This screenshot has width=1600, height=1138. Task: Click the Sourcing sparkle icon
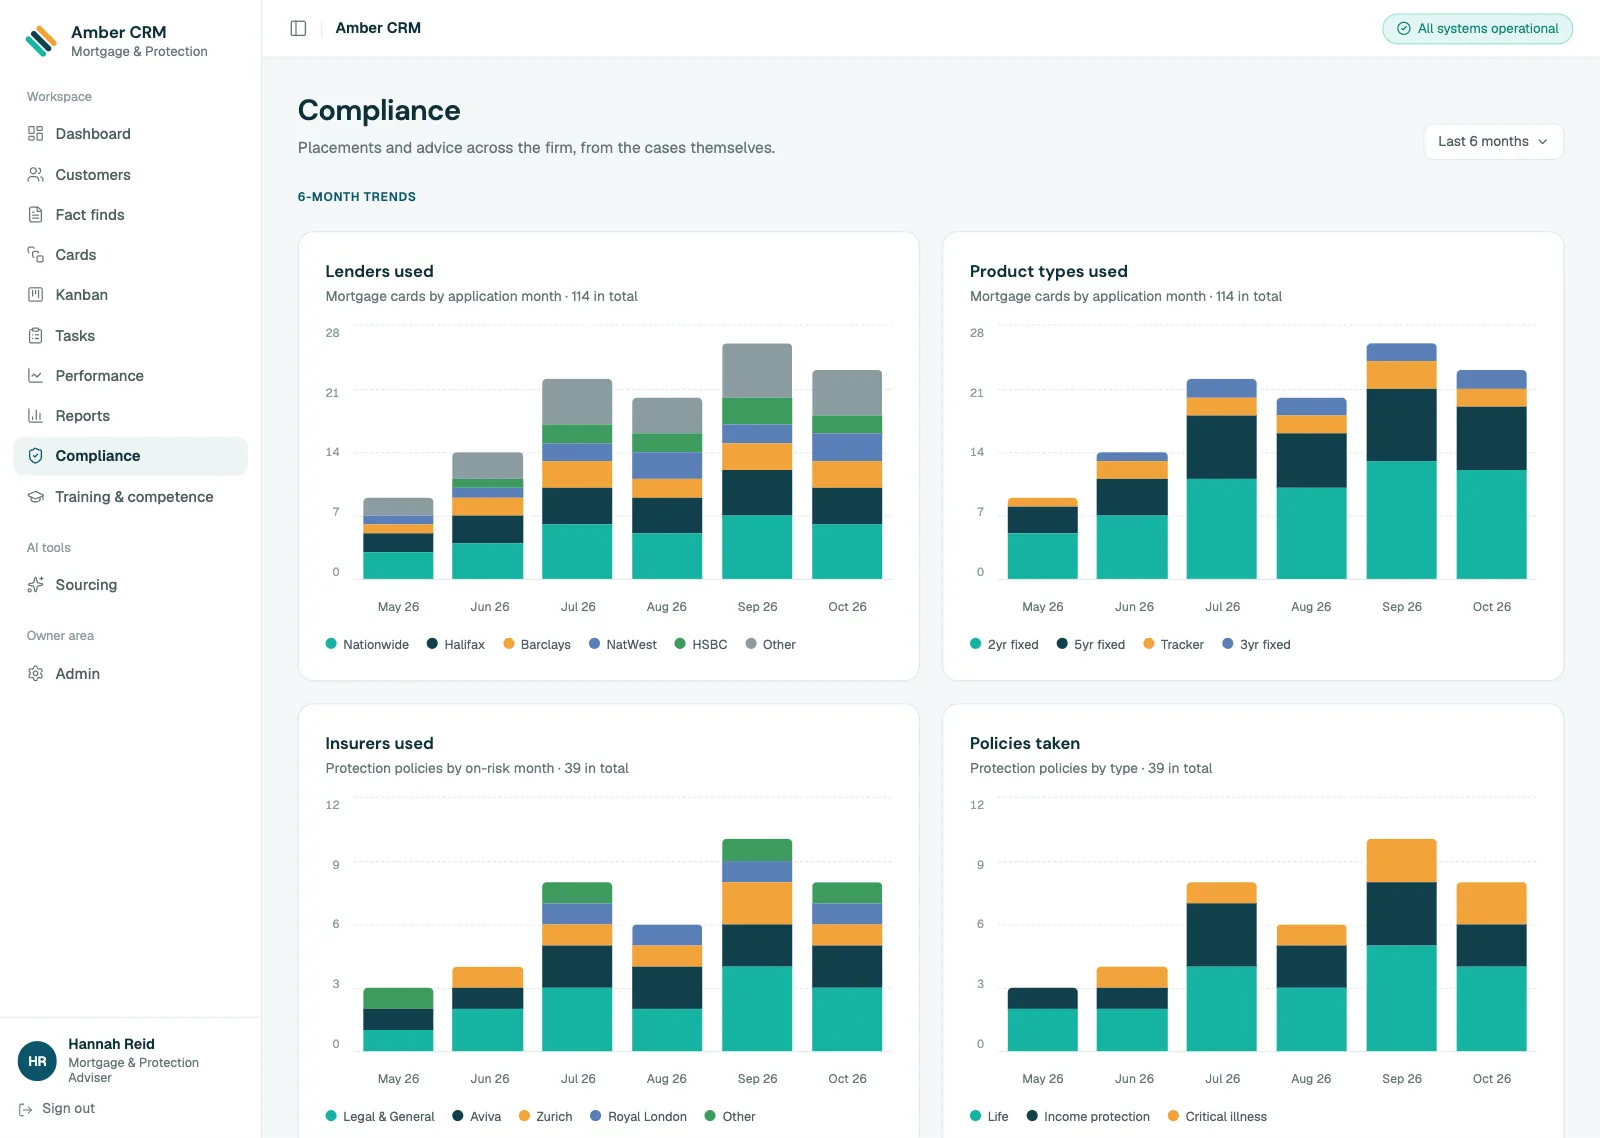(x=36, y=585)
